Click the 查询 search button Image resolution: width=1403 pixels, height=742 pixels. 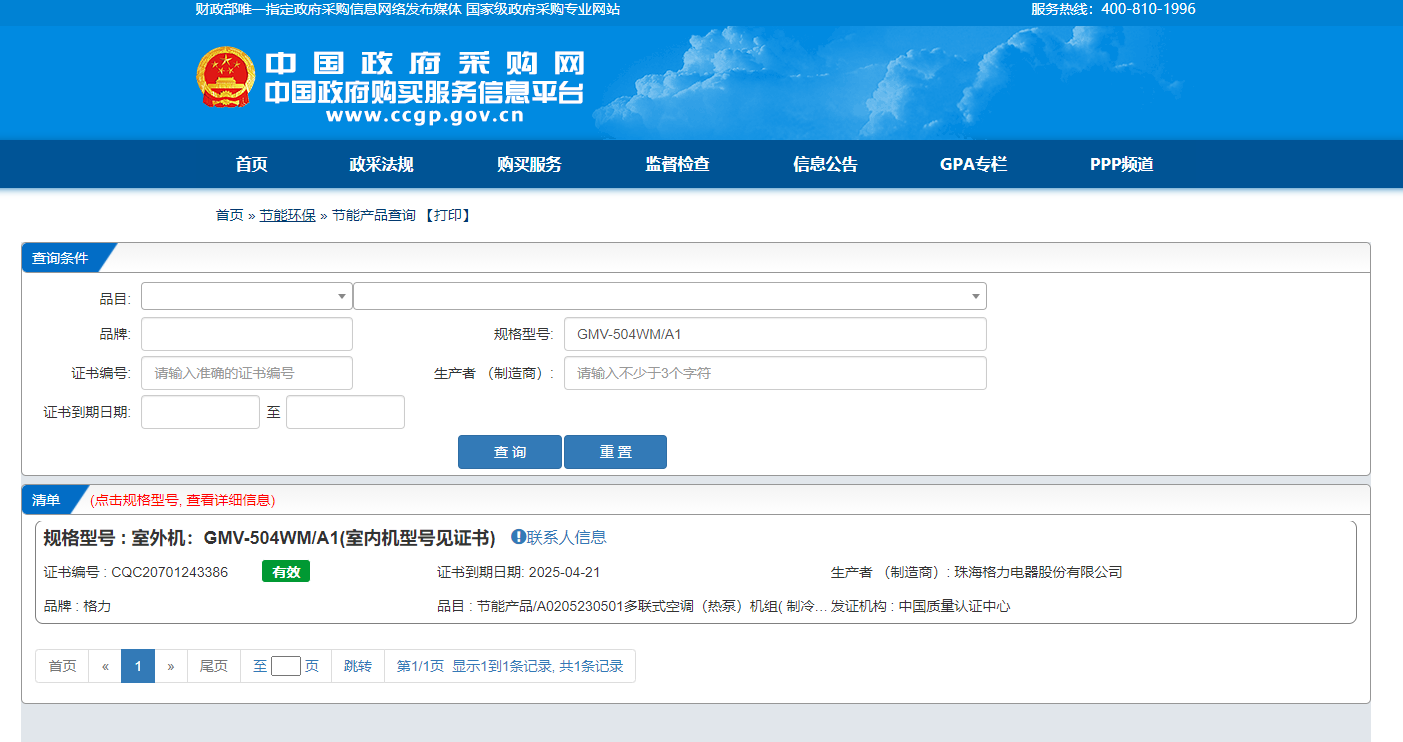(510, 452)
